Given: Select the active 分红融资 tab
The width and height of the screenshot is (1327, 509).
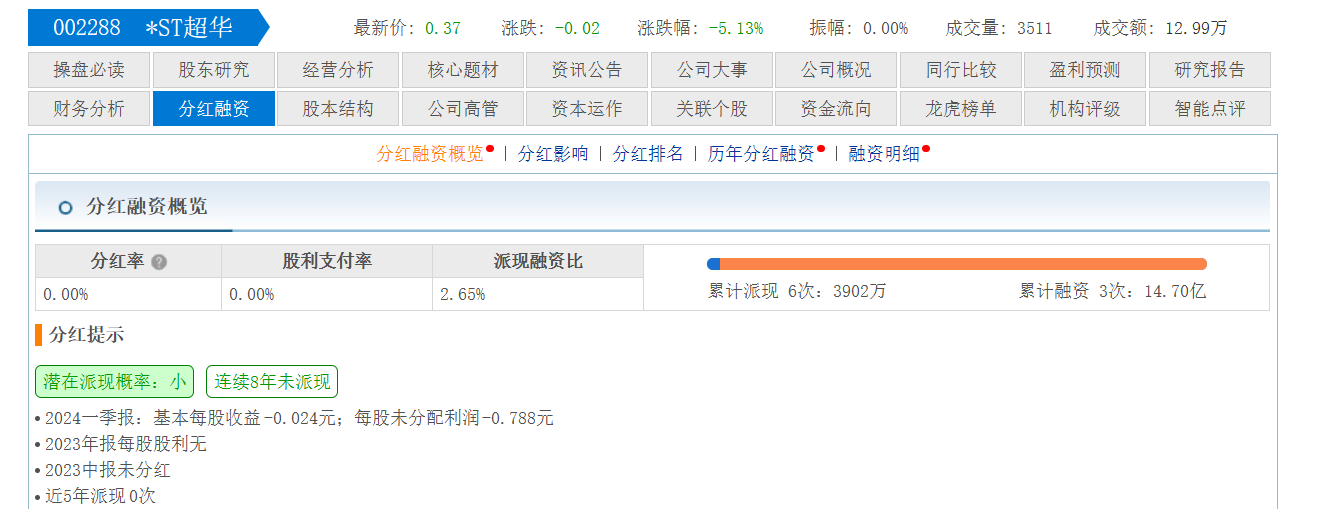Looking at the screenshot, I should pos(214,109).
